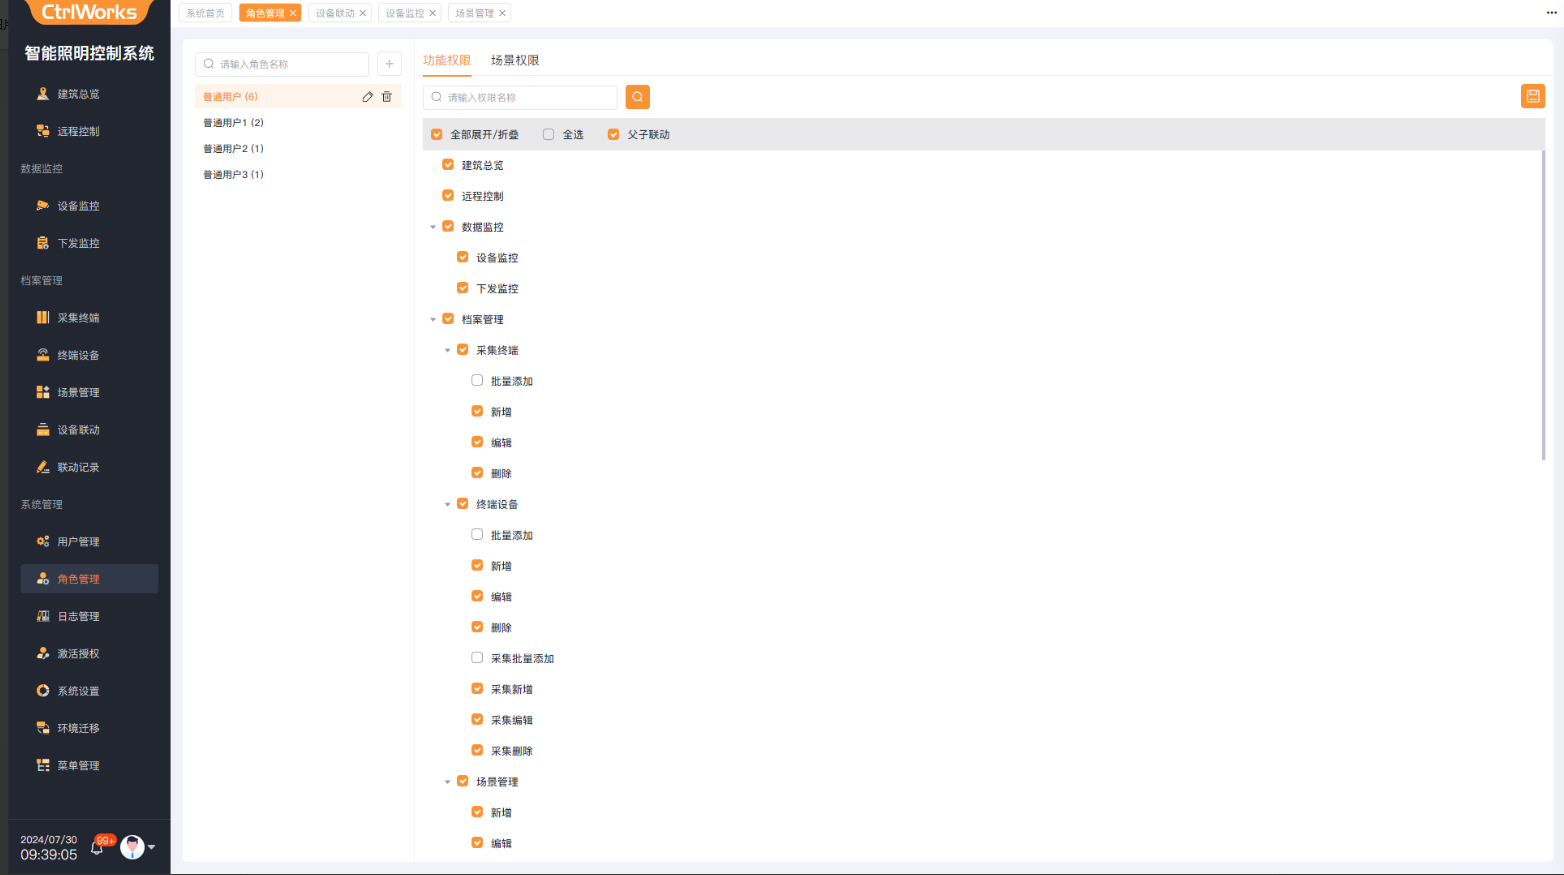Click the trash icon to delete 普通用户
1564x875 pixels.
click(x=387, y=97)
